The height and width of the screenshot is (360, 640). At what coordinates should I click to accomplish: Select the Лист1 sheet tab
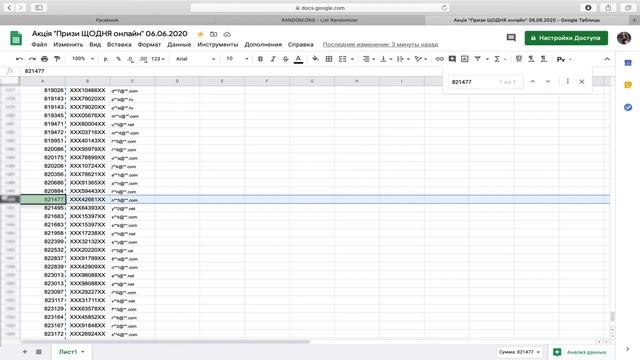(x=71, y=351)
